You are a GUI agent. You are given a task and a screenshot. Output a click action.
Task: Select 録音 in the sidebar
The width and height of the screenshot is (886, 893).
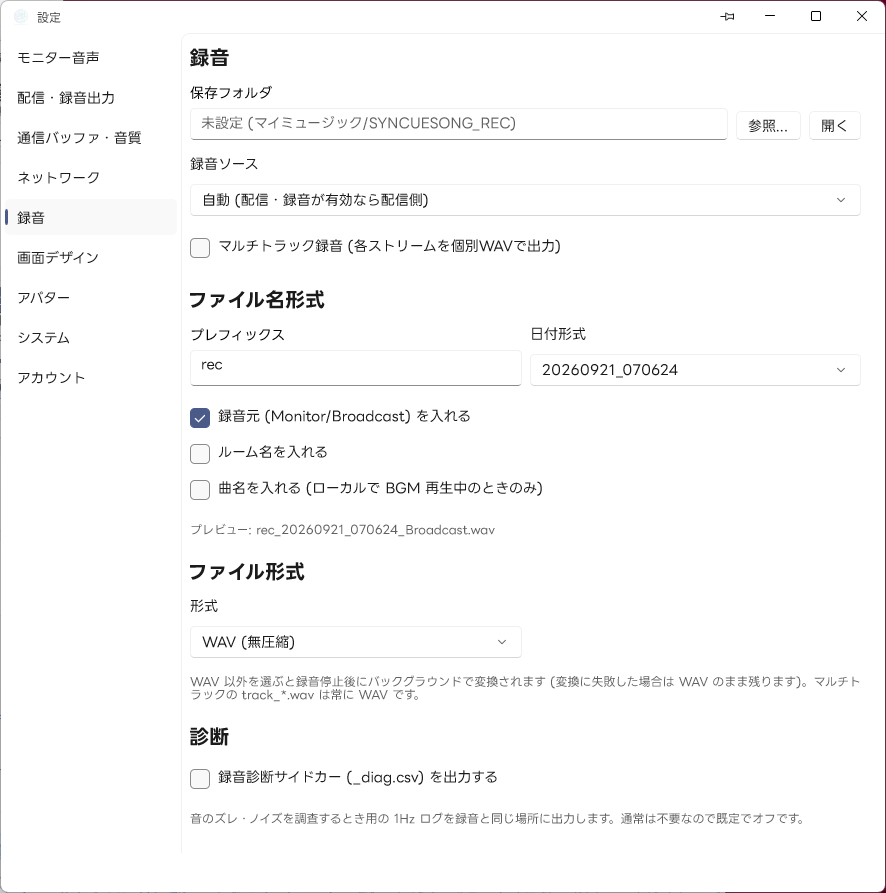point(91,217)
